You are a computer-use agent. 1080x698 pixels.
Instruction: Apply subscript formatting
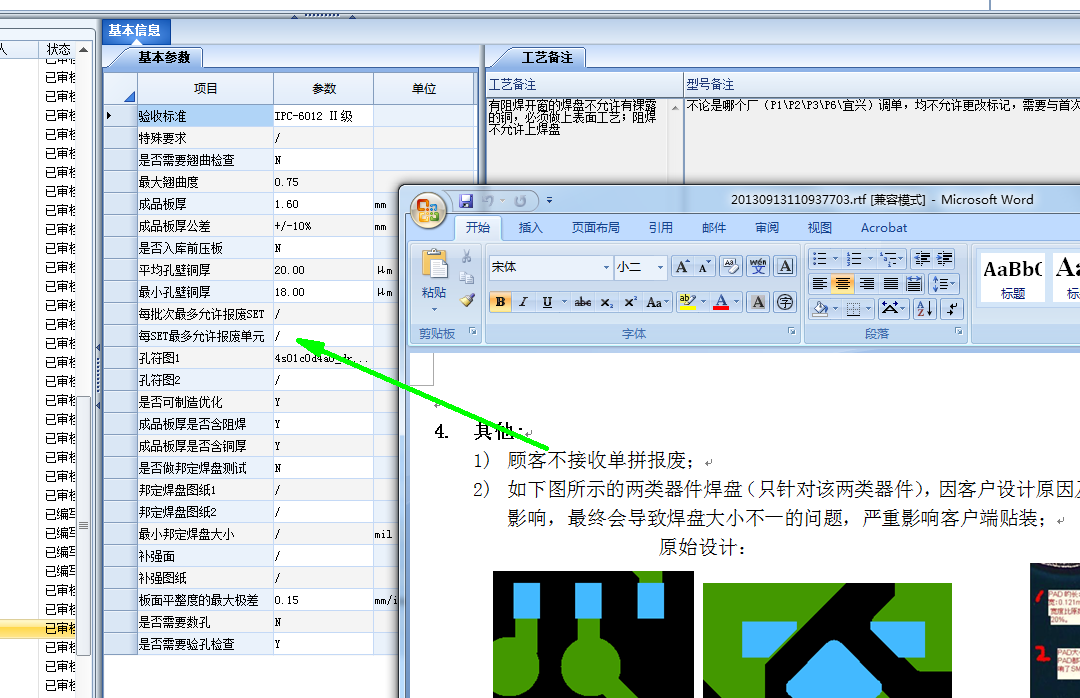pyautogui.click(x=606, y=302)
